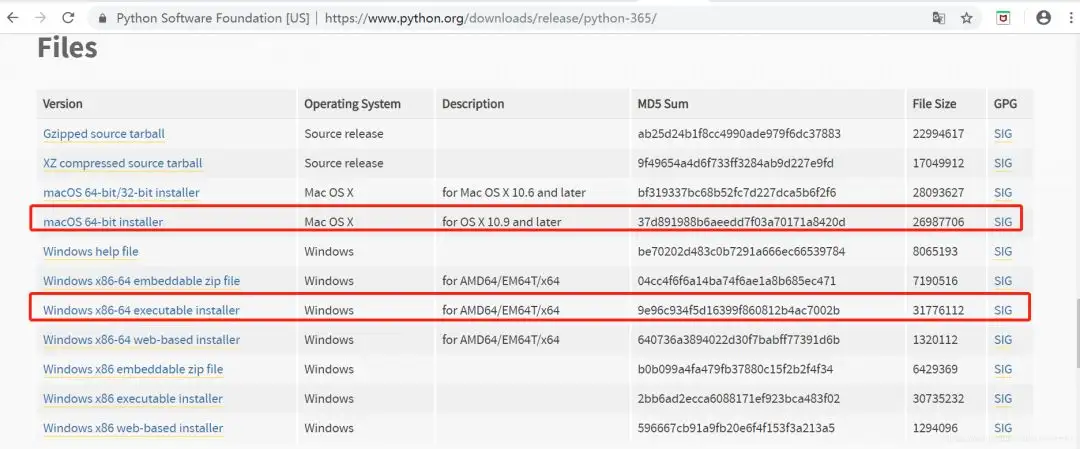Open the Windows help file link
This screenshot has height=449, width=1080.
coord(91,251)
